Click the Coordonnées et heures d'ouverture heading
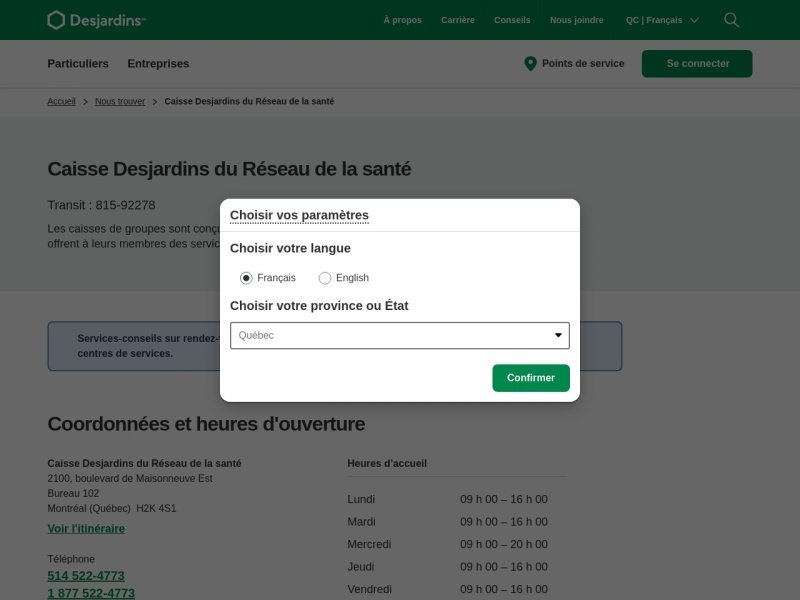Viewport: 800px width, 600px height. coord(206,424)
